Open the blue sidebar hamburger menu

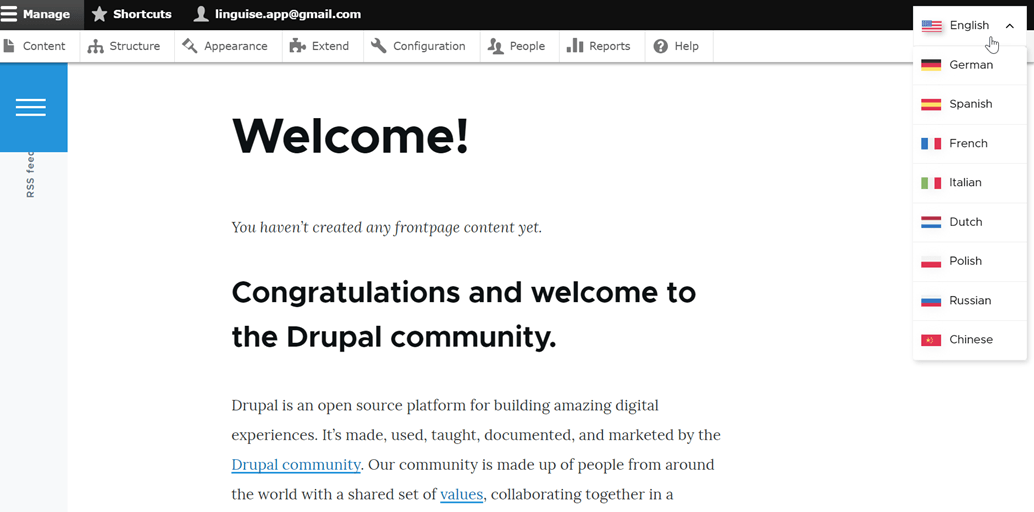(x=31, y=107)
